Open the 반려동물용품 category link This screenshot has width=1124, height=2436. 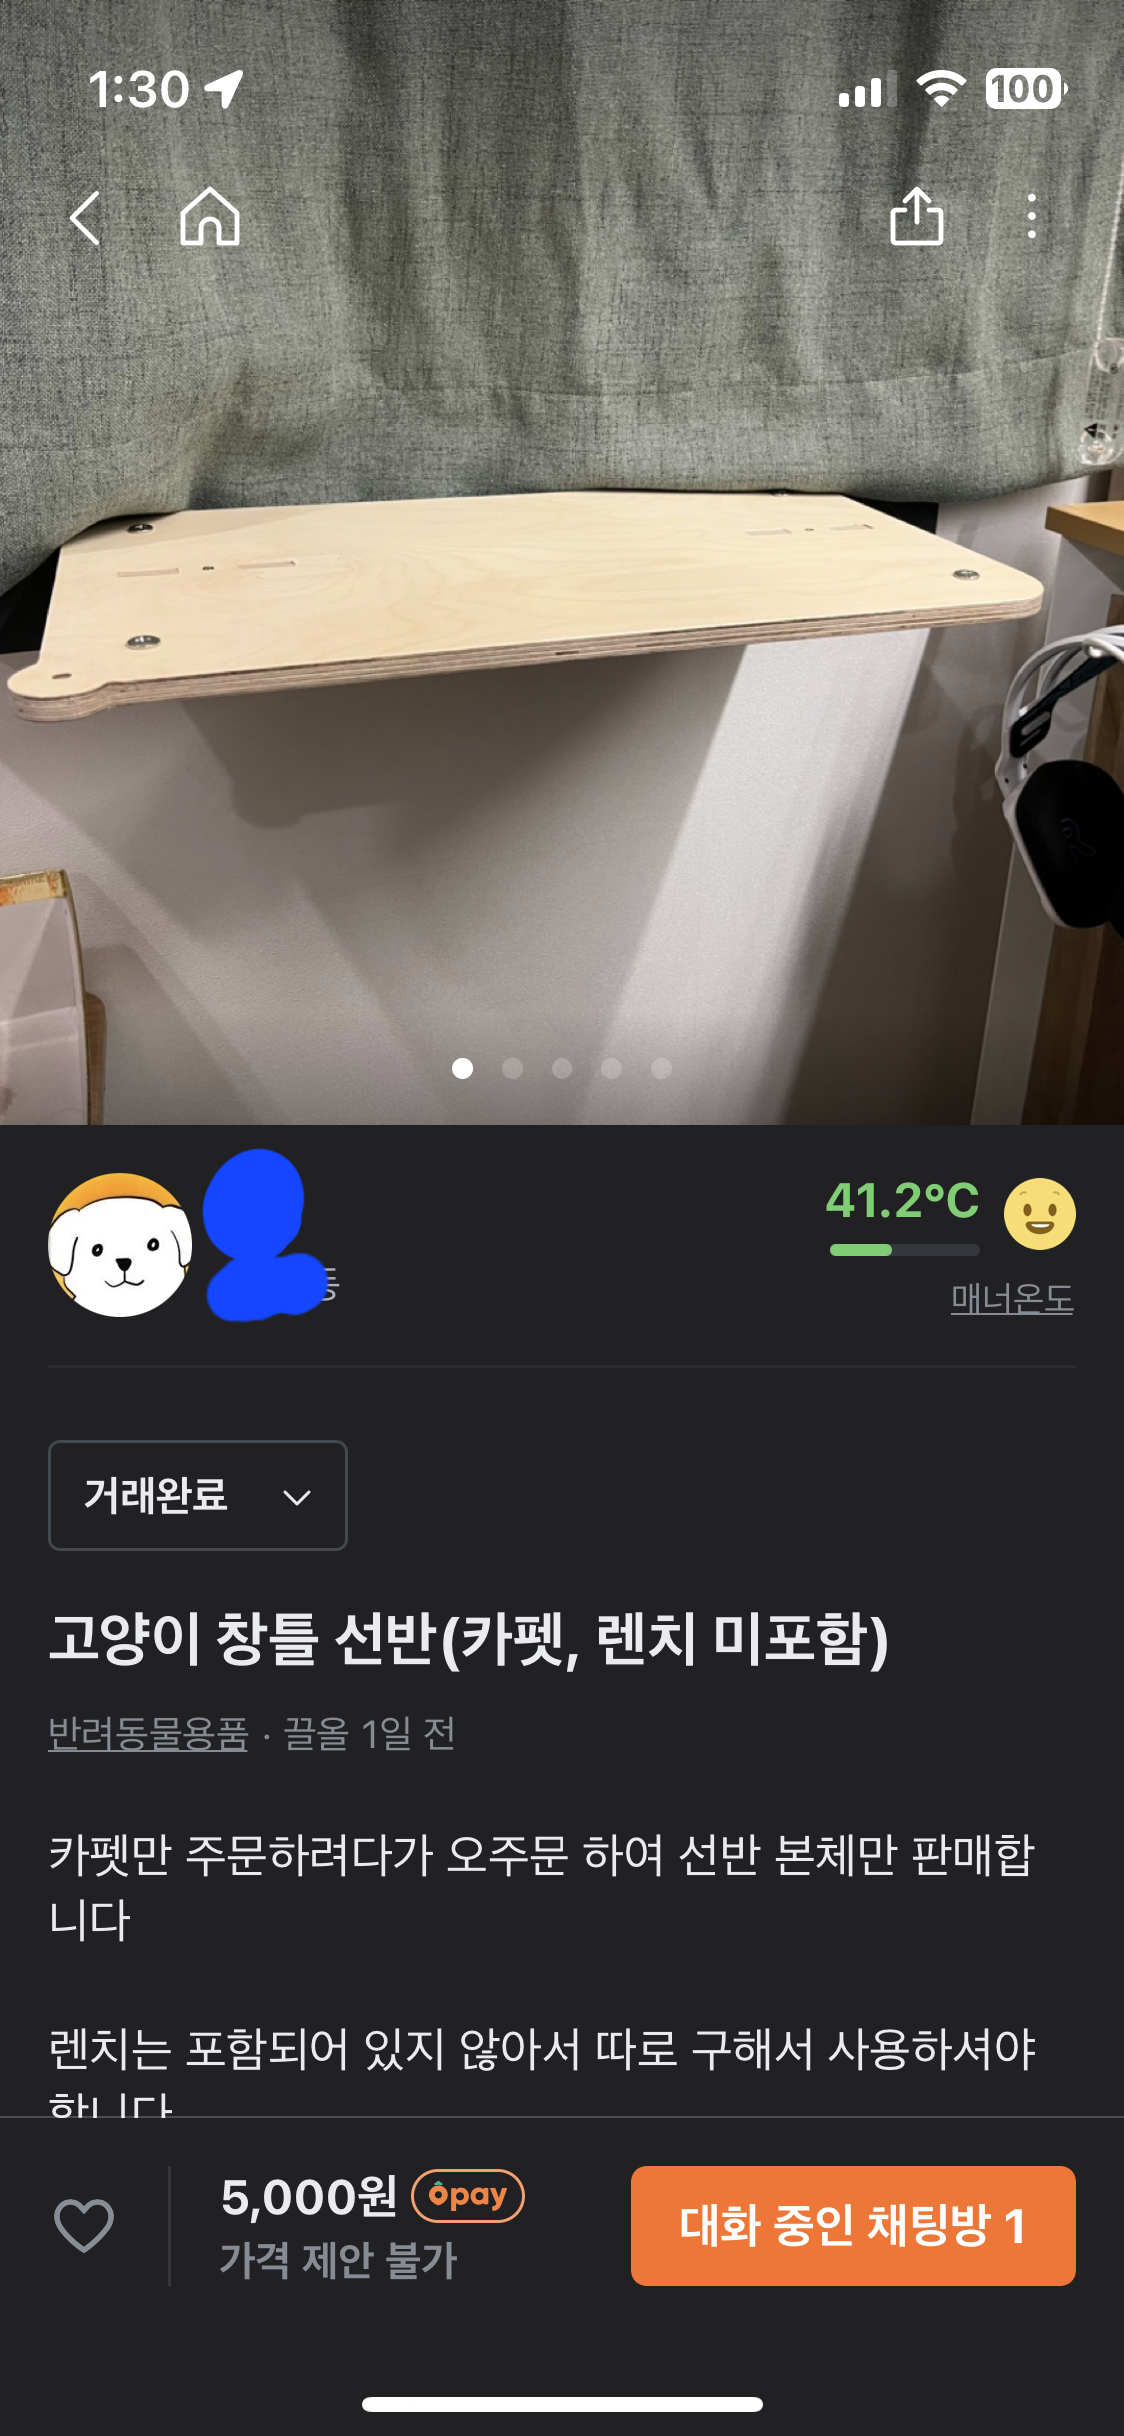coord(148,1733)
